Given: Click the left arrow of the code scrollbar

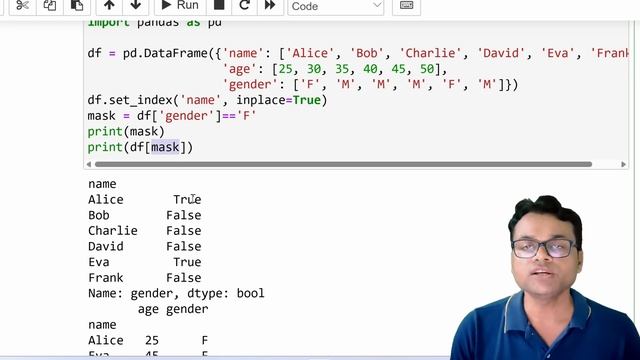Looking at the screenshot, I should pyautogui.click(x=89, y=164).
